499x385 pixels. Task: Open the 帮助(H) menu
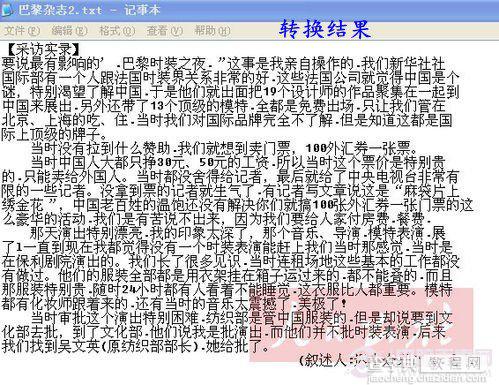pyautogui.click(x=212, y=31)
